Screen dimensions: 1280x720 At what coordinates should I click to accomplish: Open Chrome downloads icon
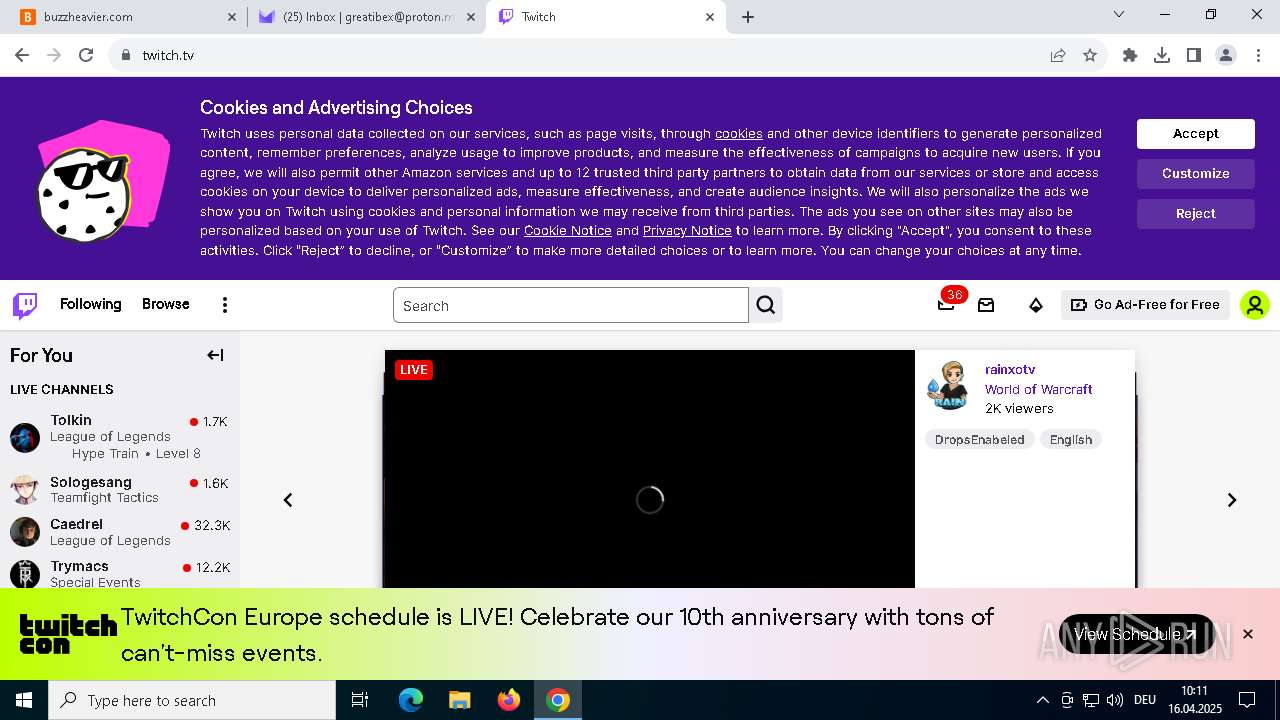(1162, 55)
